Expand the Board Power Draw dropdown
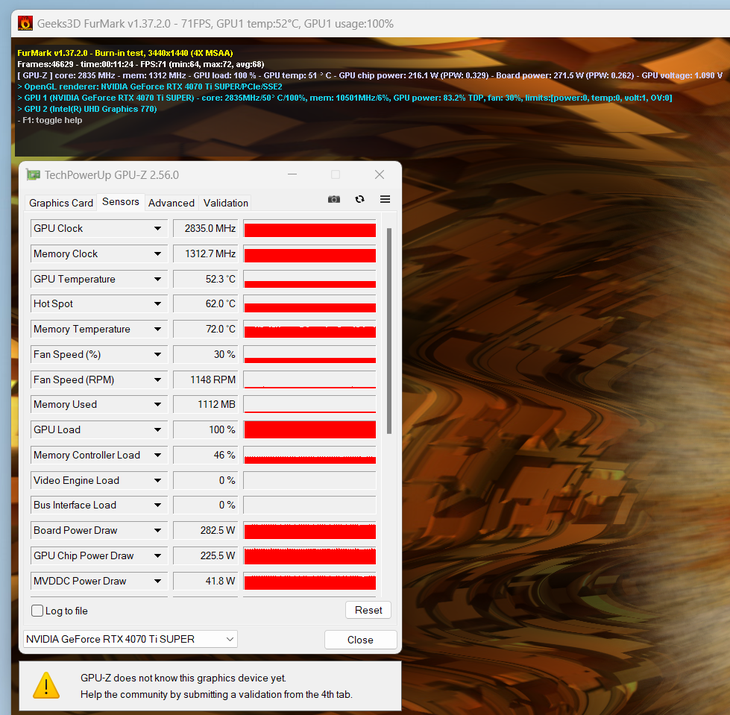This screenshot has height=715, width=730. (x=158, y=531)
